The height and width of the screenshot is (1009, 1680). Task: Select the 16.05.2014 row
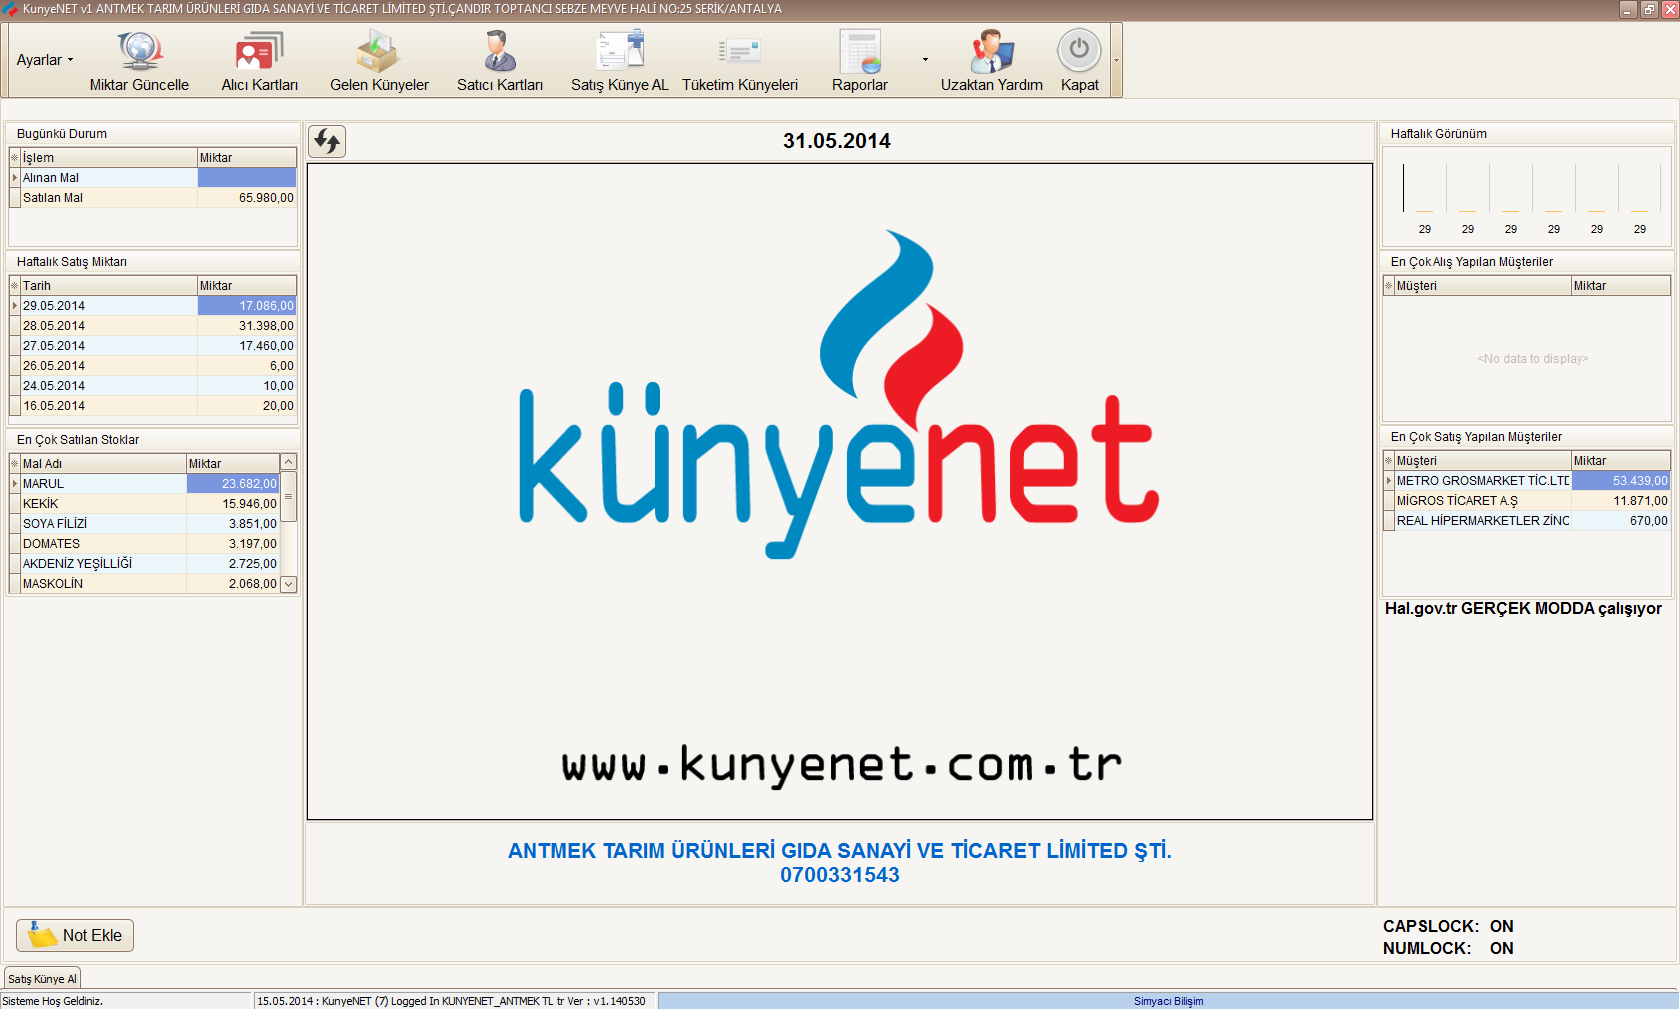[153, 406]
